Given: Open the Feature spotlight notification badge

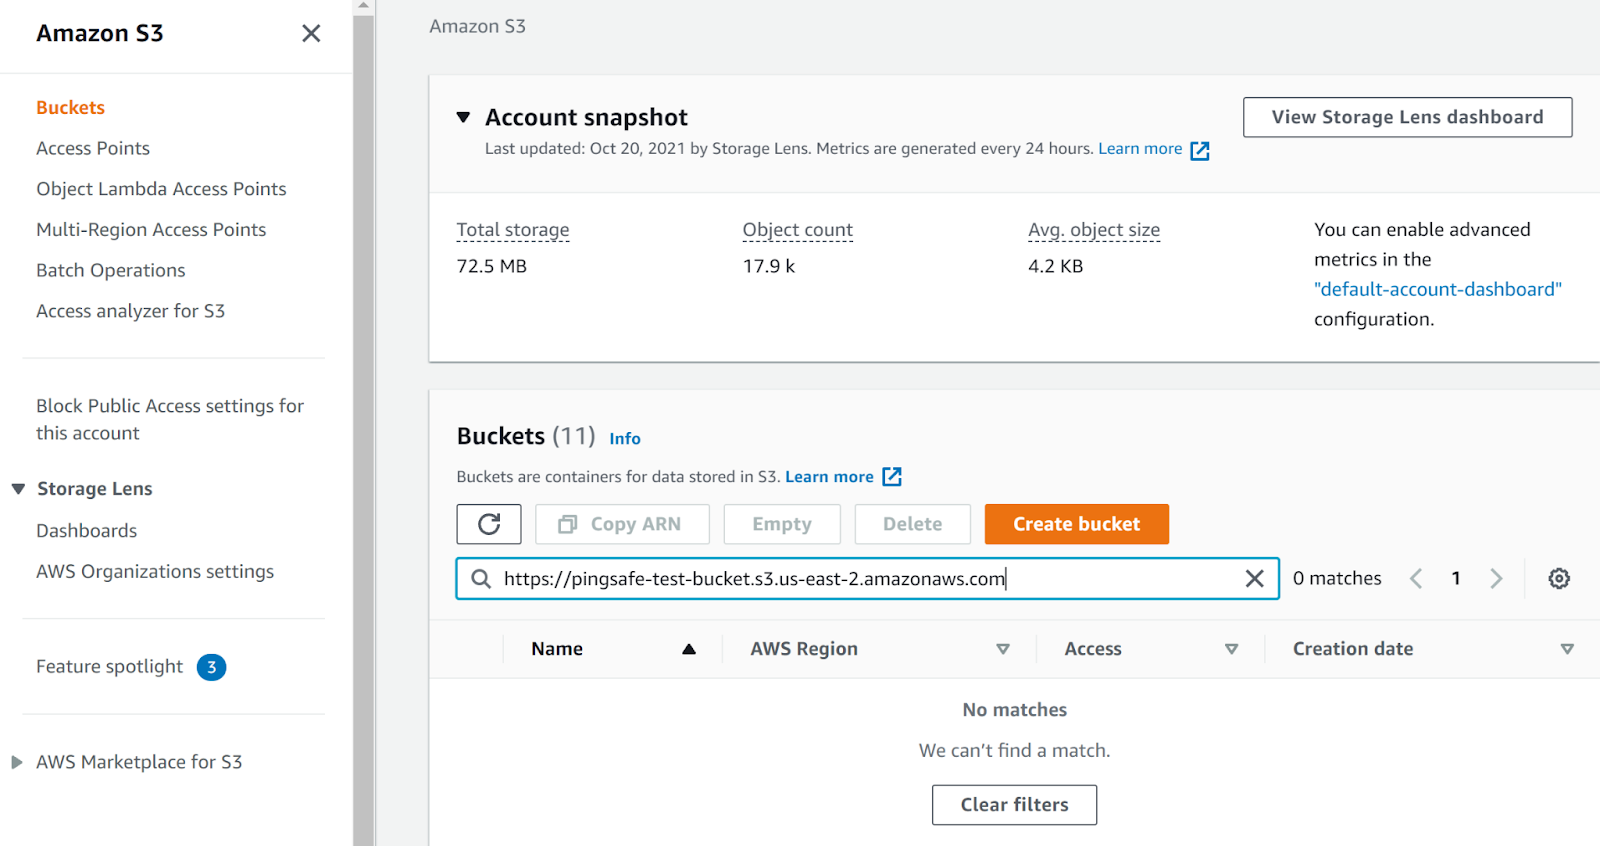Looking at the screenshot, I should coord(211,667).
